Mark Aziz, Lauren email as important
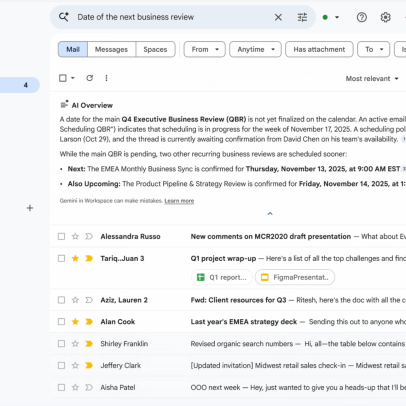 (x=89, y=300)
